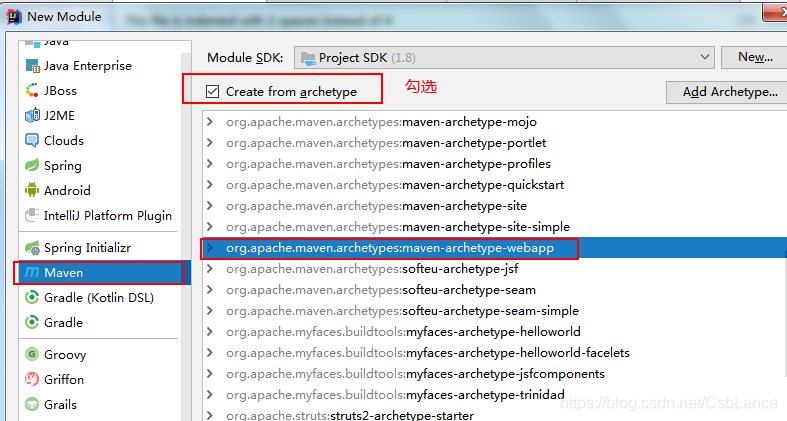Select myfaces-archetype-trinidad archetype

point(395,395)
